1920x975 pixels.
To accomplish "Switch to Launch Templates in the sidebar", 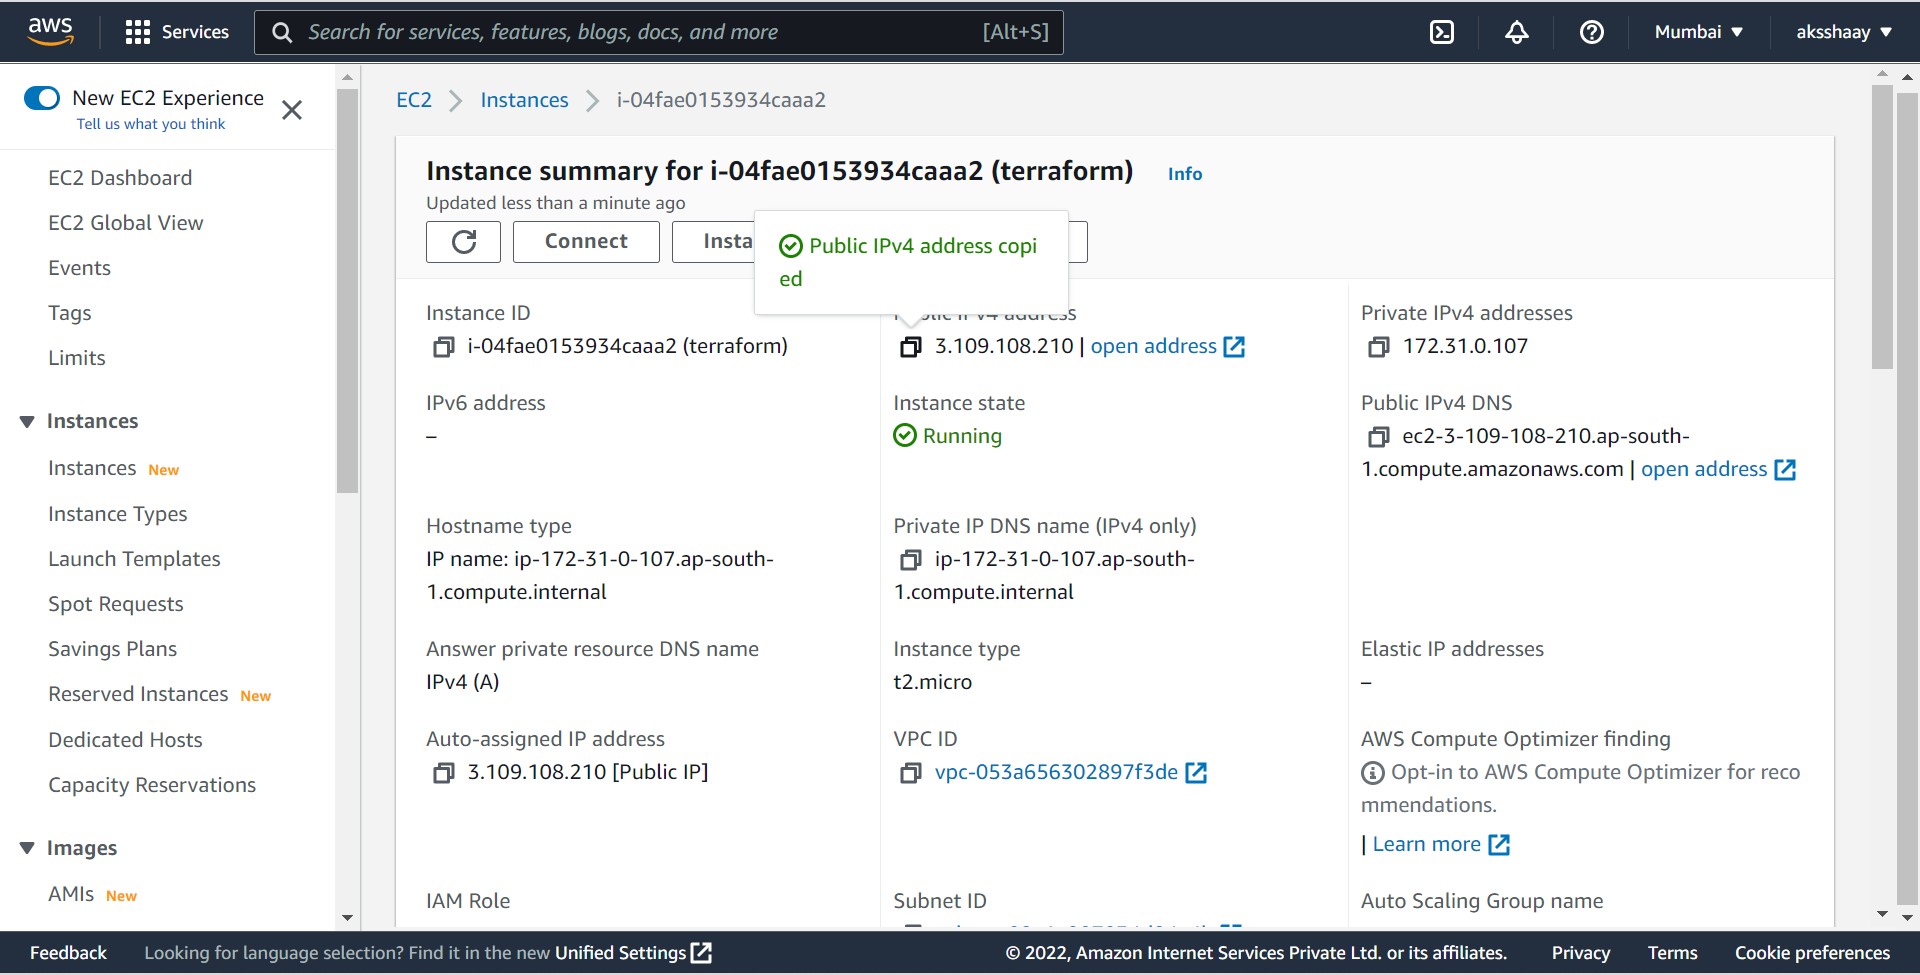I will (134, 558).
